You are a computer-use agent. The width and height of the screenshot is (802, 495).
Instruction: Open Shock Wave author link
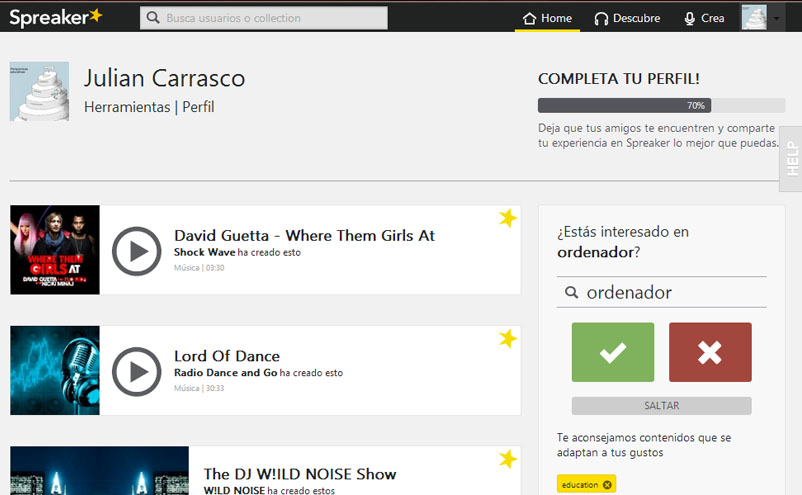[x=205, y=252]
